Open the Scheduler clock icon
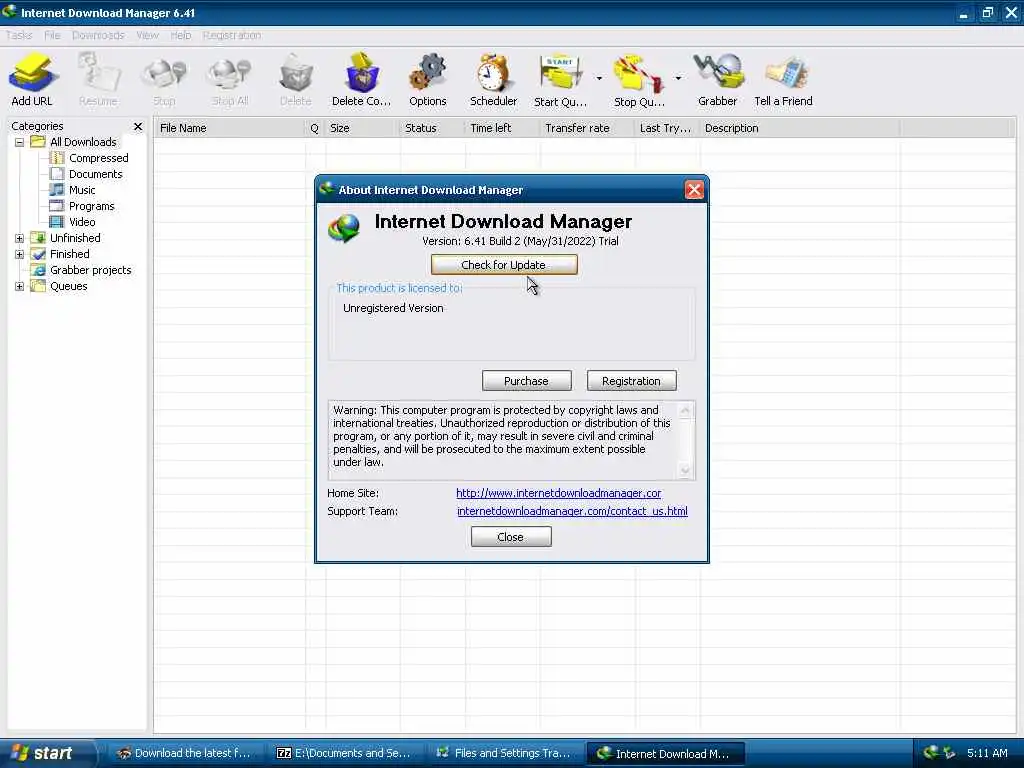 (x=493, y=73)
